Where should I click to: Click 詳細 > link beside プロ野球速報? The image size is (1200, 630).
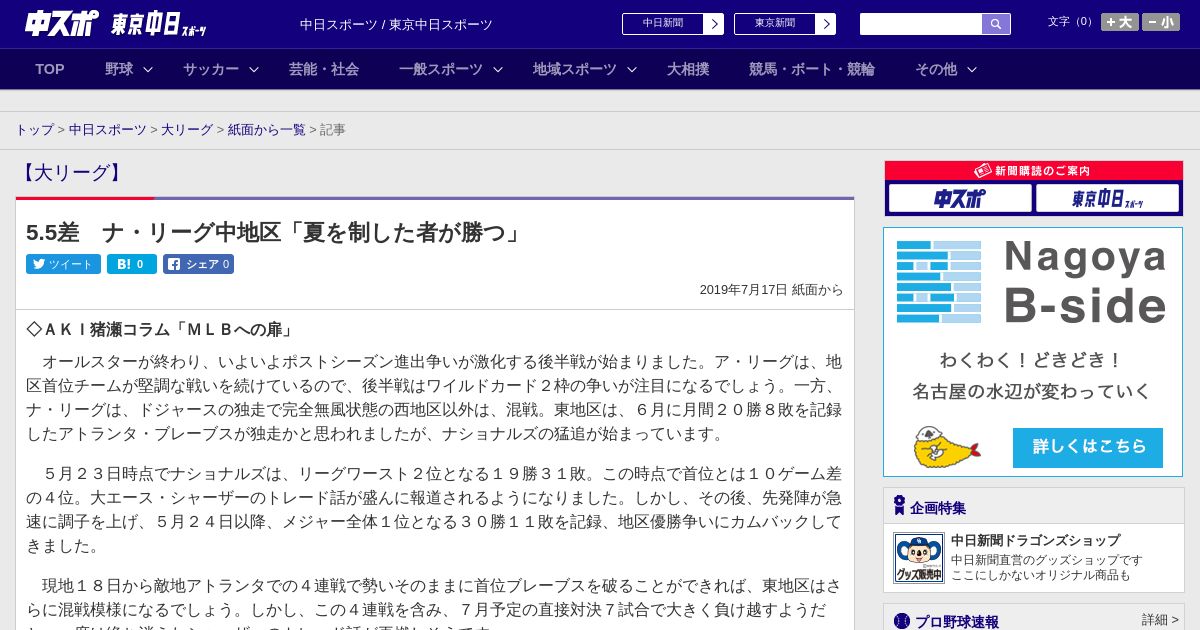point(1160,620)
